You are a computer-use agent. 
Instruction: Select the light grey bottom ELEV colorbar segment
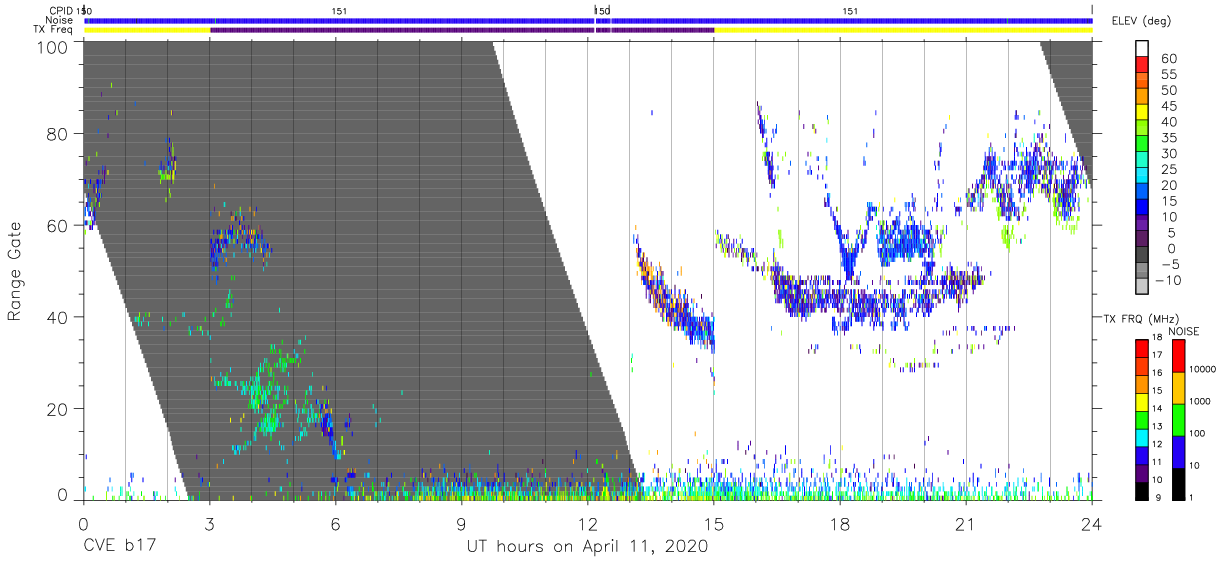click(1142, 288)
